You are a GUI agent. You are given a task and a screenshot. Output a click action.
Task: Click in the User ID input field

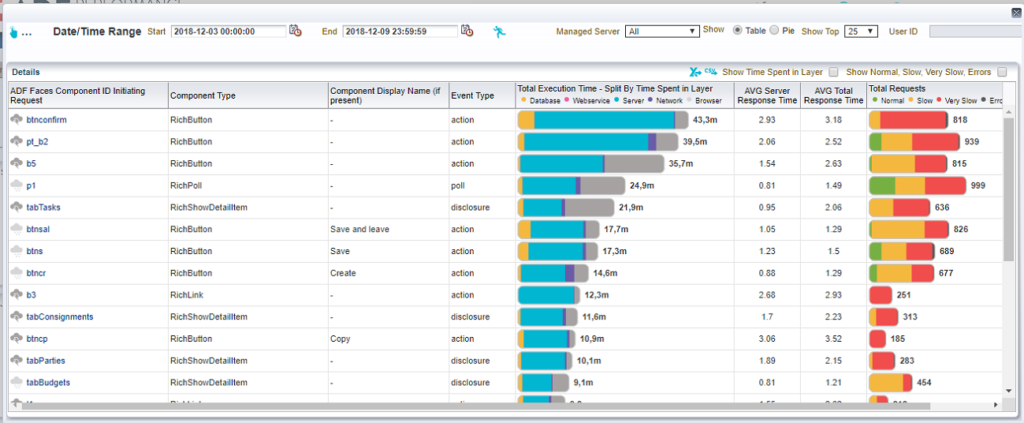point(975,31)
